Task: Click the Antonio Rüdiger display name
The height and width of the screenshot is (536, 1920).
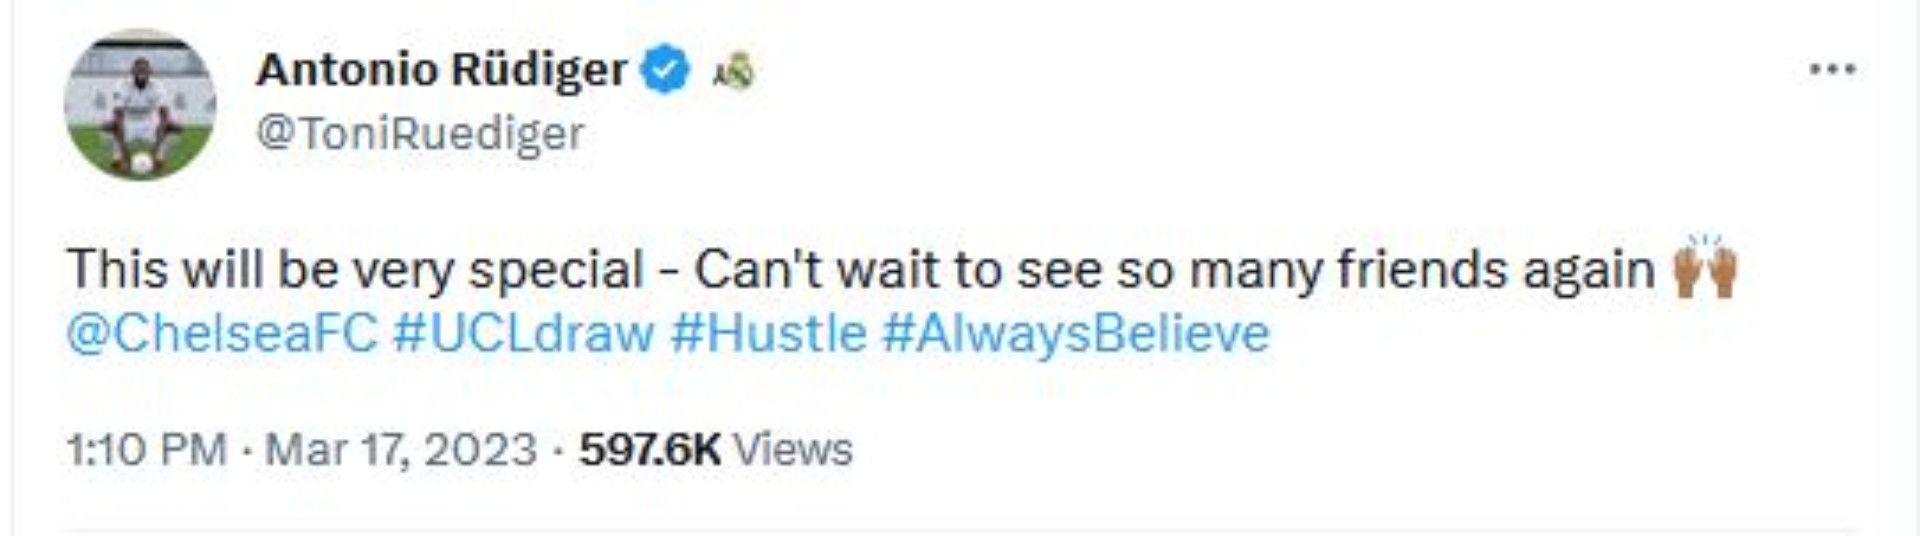Action: (x=441, y=70)
